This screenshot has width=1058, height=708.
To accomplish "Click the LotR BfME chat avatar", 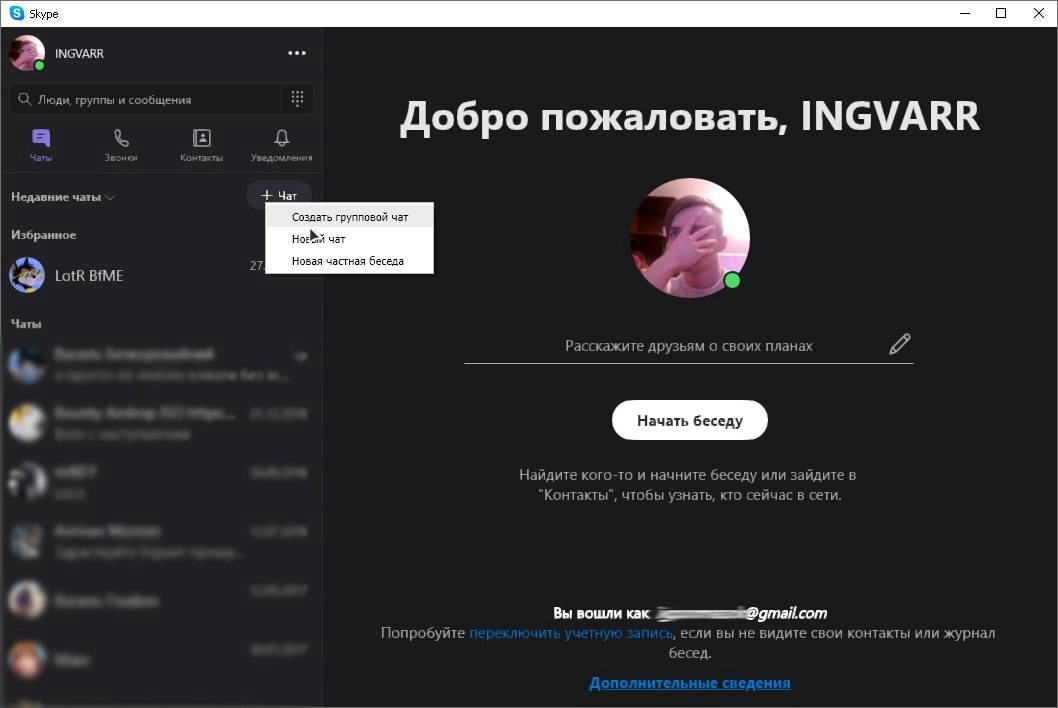I will pyautogui.click(x=27, y=275).
